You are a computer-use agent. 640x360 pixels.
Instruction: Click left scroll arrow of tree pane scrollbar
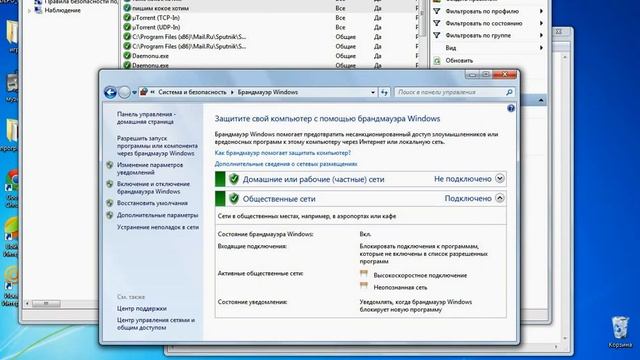[27, 303]
